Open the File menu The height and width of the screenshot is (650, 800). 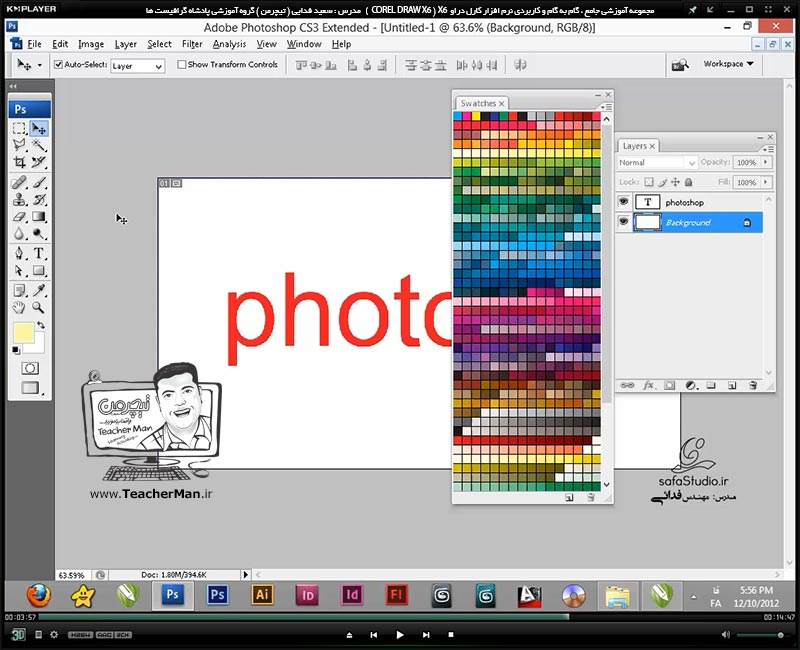[x=34, y=44]
